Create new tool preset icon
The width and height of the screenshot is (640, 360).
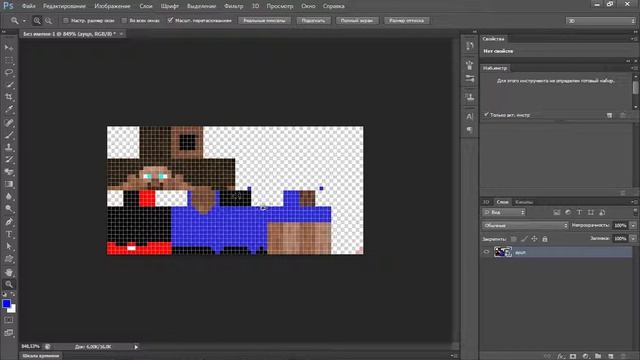[x=609, y=116]
